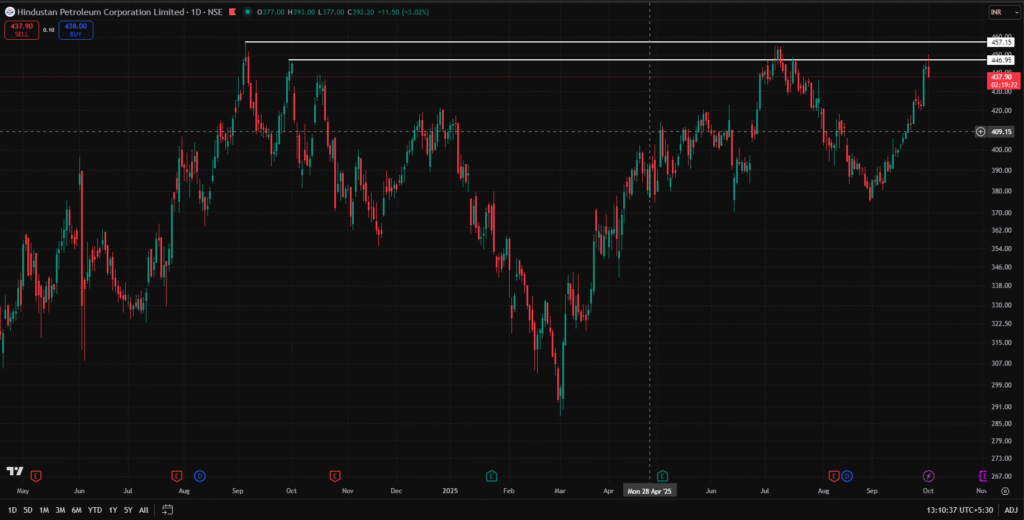This screenshot has height=520, width=1024.
Task: Open the INR currency dropdown
Action: tap(999, 12)
